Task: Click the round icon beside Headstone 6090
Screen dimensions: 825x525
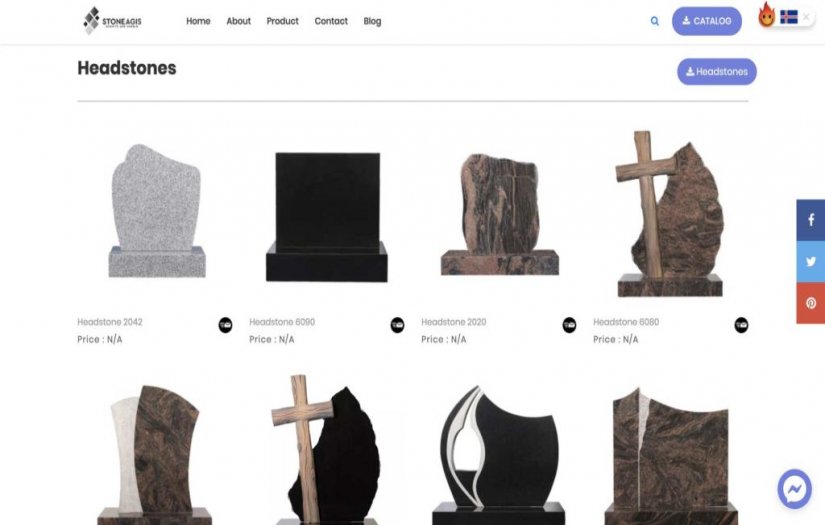Action: click(x=397, y=325)
